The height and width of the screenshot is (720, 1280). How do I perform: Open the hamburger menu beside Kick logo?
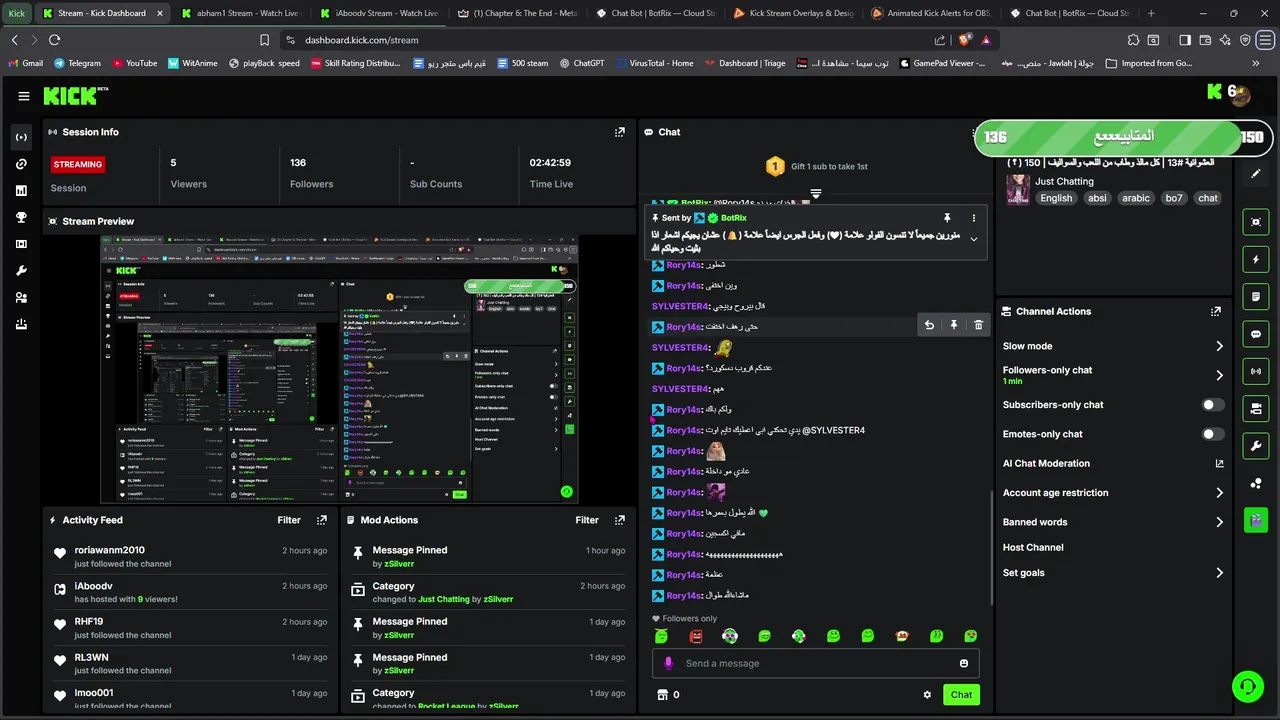(24, 96)
